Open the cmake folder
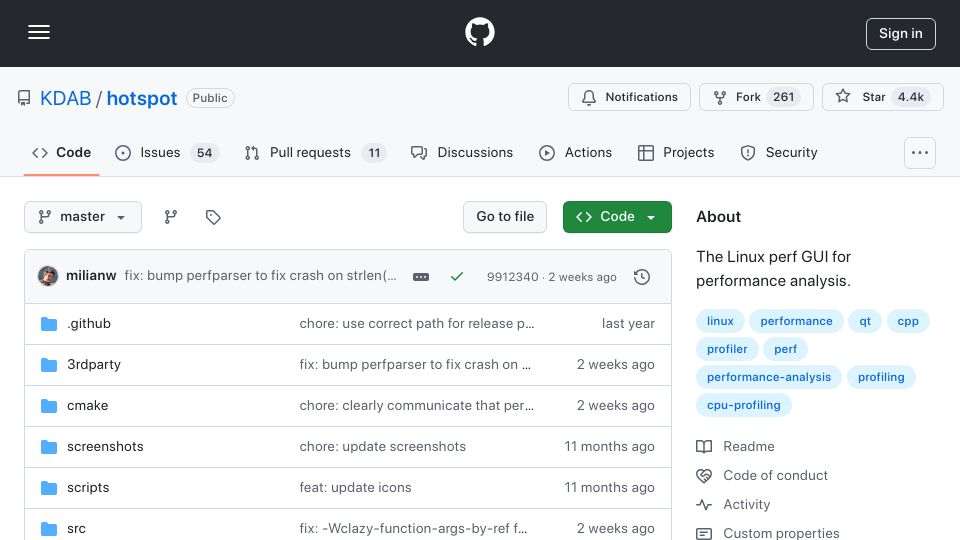The width and height of the screenshot is (960, 540). [x=88, y=405]
